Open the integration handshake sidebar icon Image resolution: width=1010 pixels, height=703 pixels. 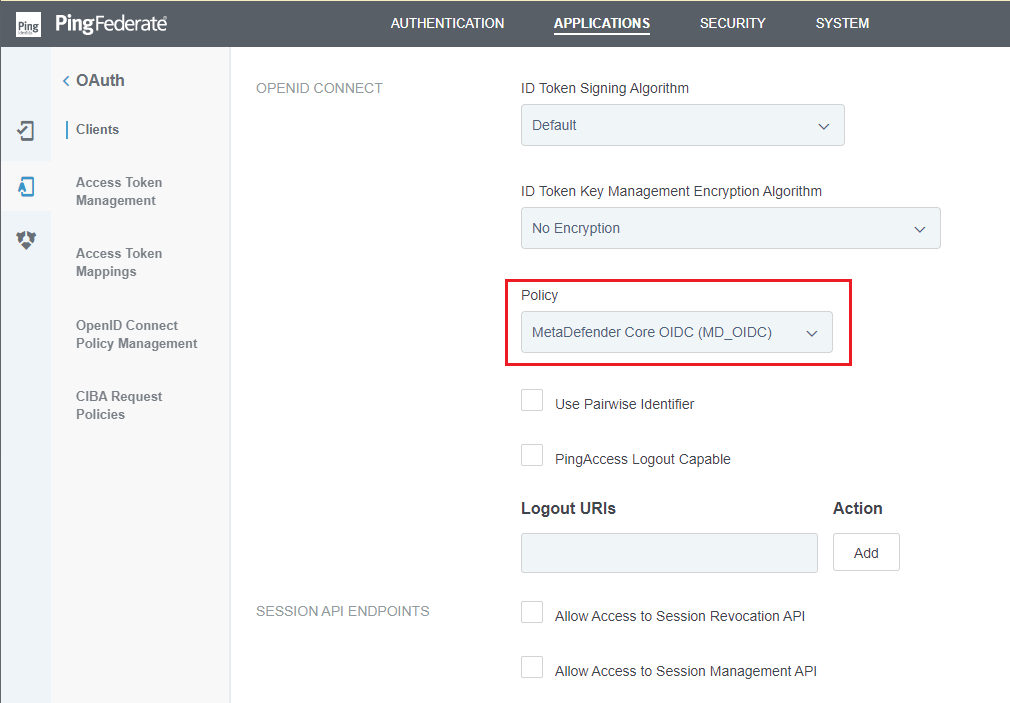[26, 240]
